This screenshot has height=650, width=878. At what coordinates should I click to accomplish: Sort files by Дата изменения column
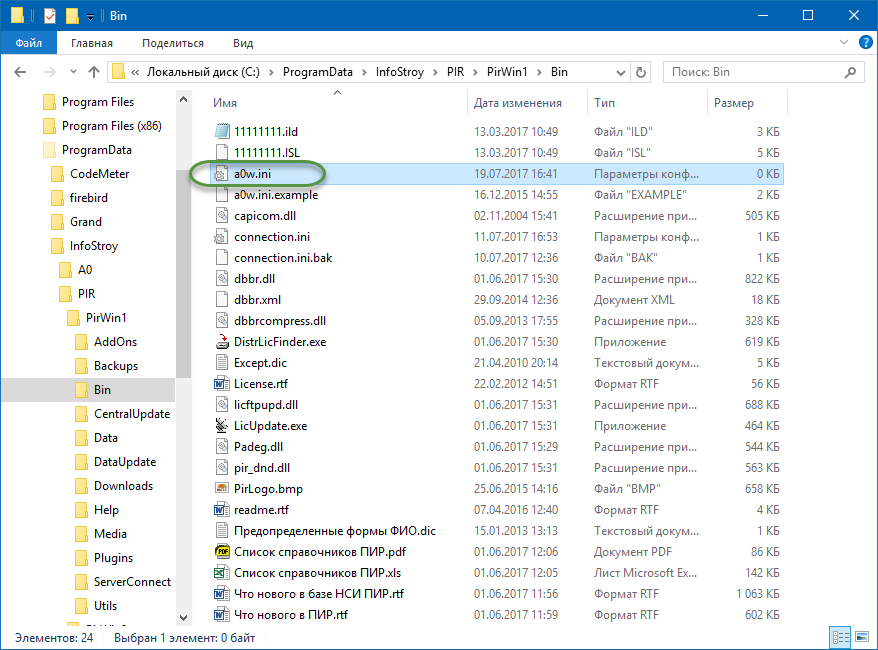tap(517, 103)
